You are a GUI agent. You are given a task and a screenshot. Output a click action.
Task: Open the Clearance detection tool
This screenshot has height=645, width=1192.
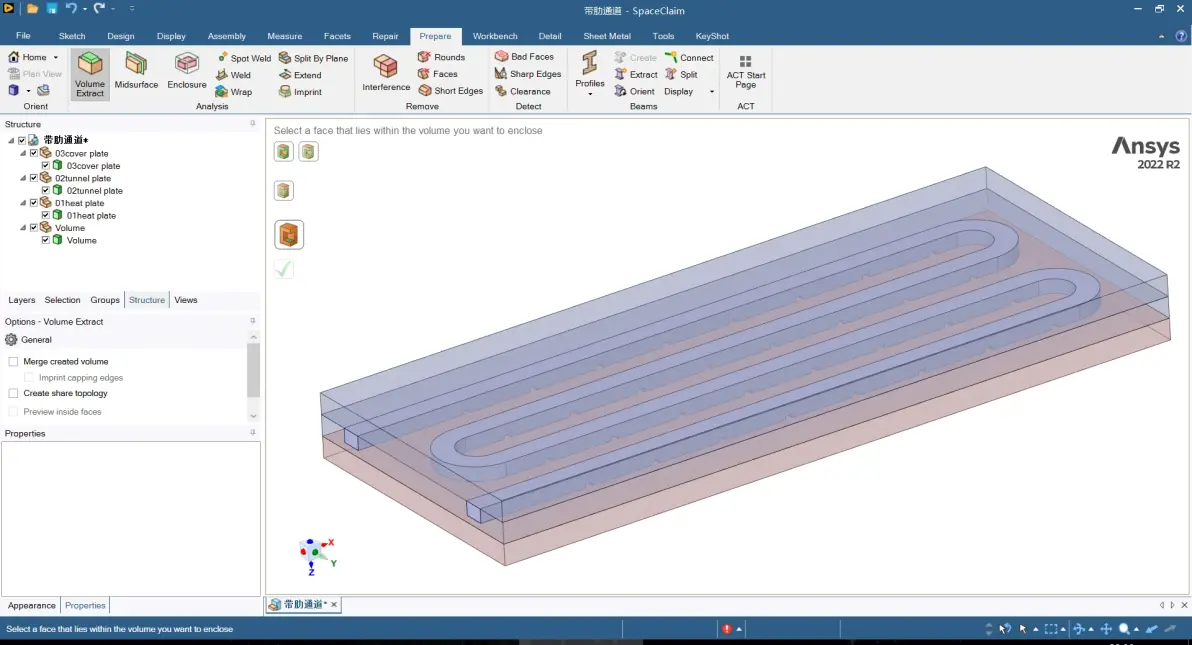point(523,91)
